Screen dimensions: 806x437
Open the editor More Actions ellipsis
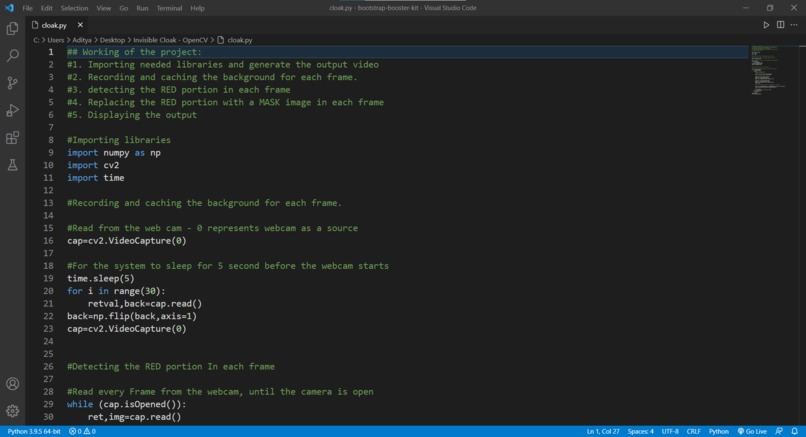pyautogui.click(x=794, y=25)
